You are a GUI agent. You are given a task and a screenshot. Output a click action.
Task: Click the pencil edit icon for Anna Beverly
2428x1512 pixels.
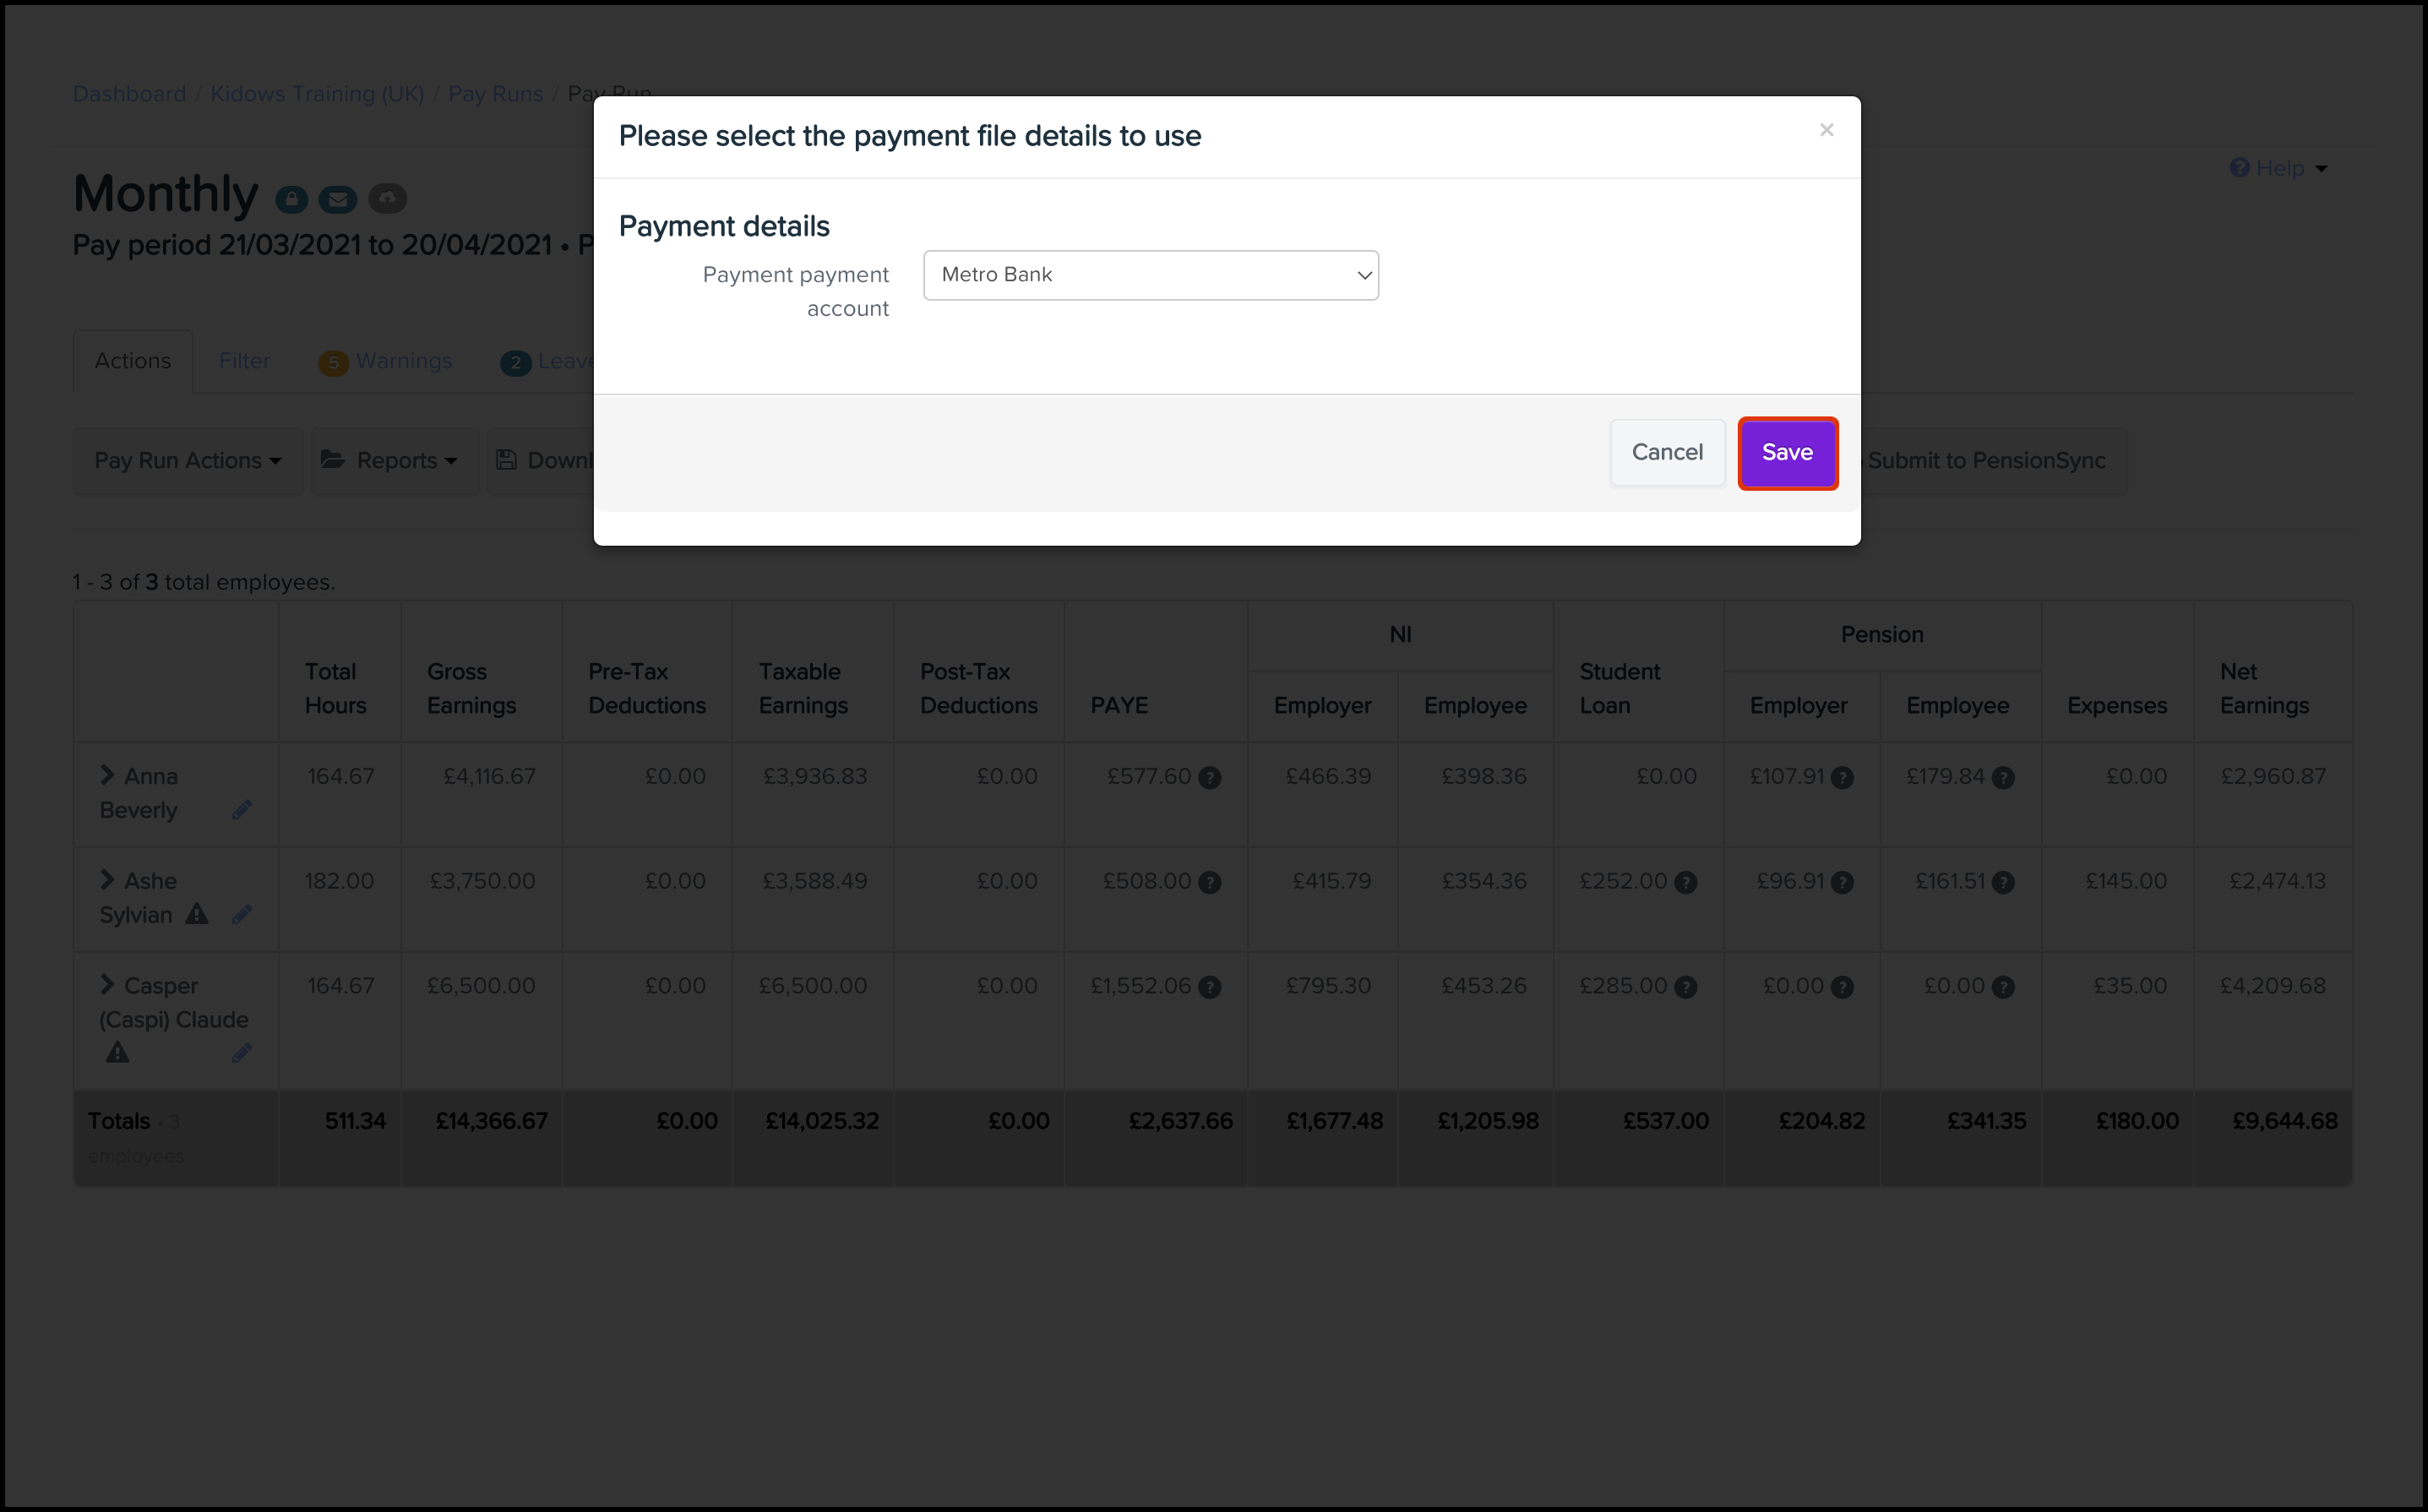[x=242, y=810]
